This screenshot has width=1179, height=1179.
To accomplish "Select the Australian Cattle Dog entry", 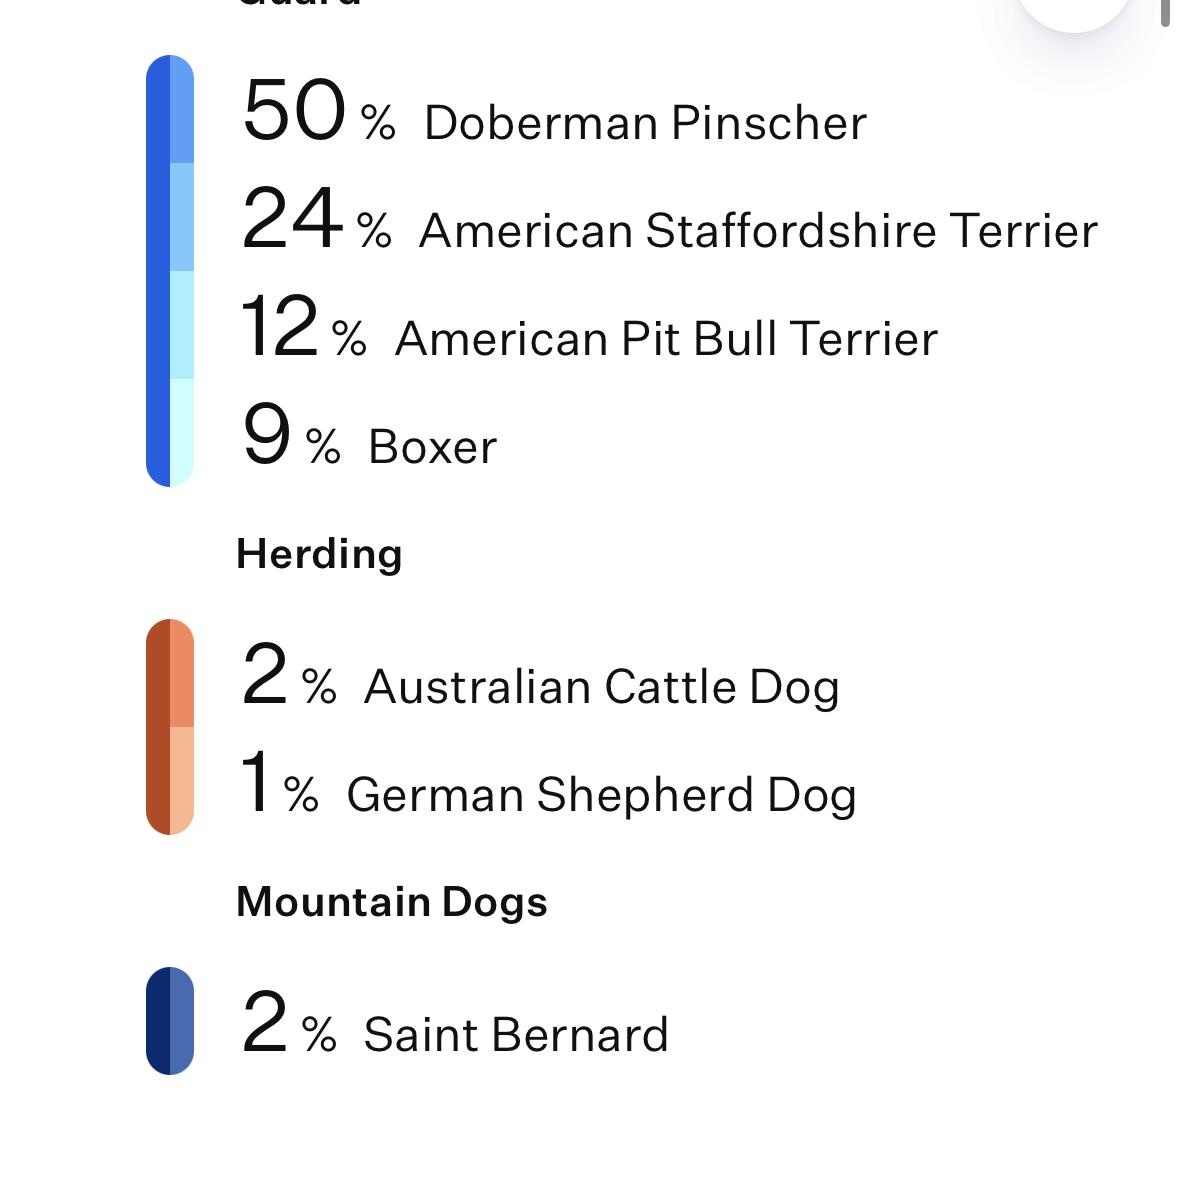I will 600,687.
